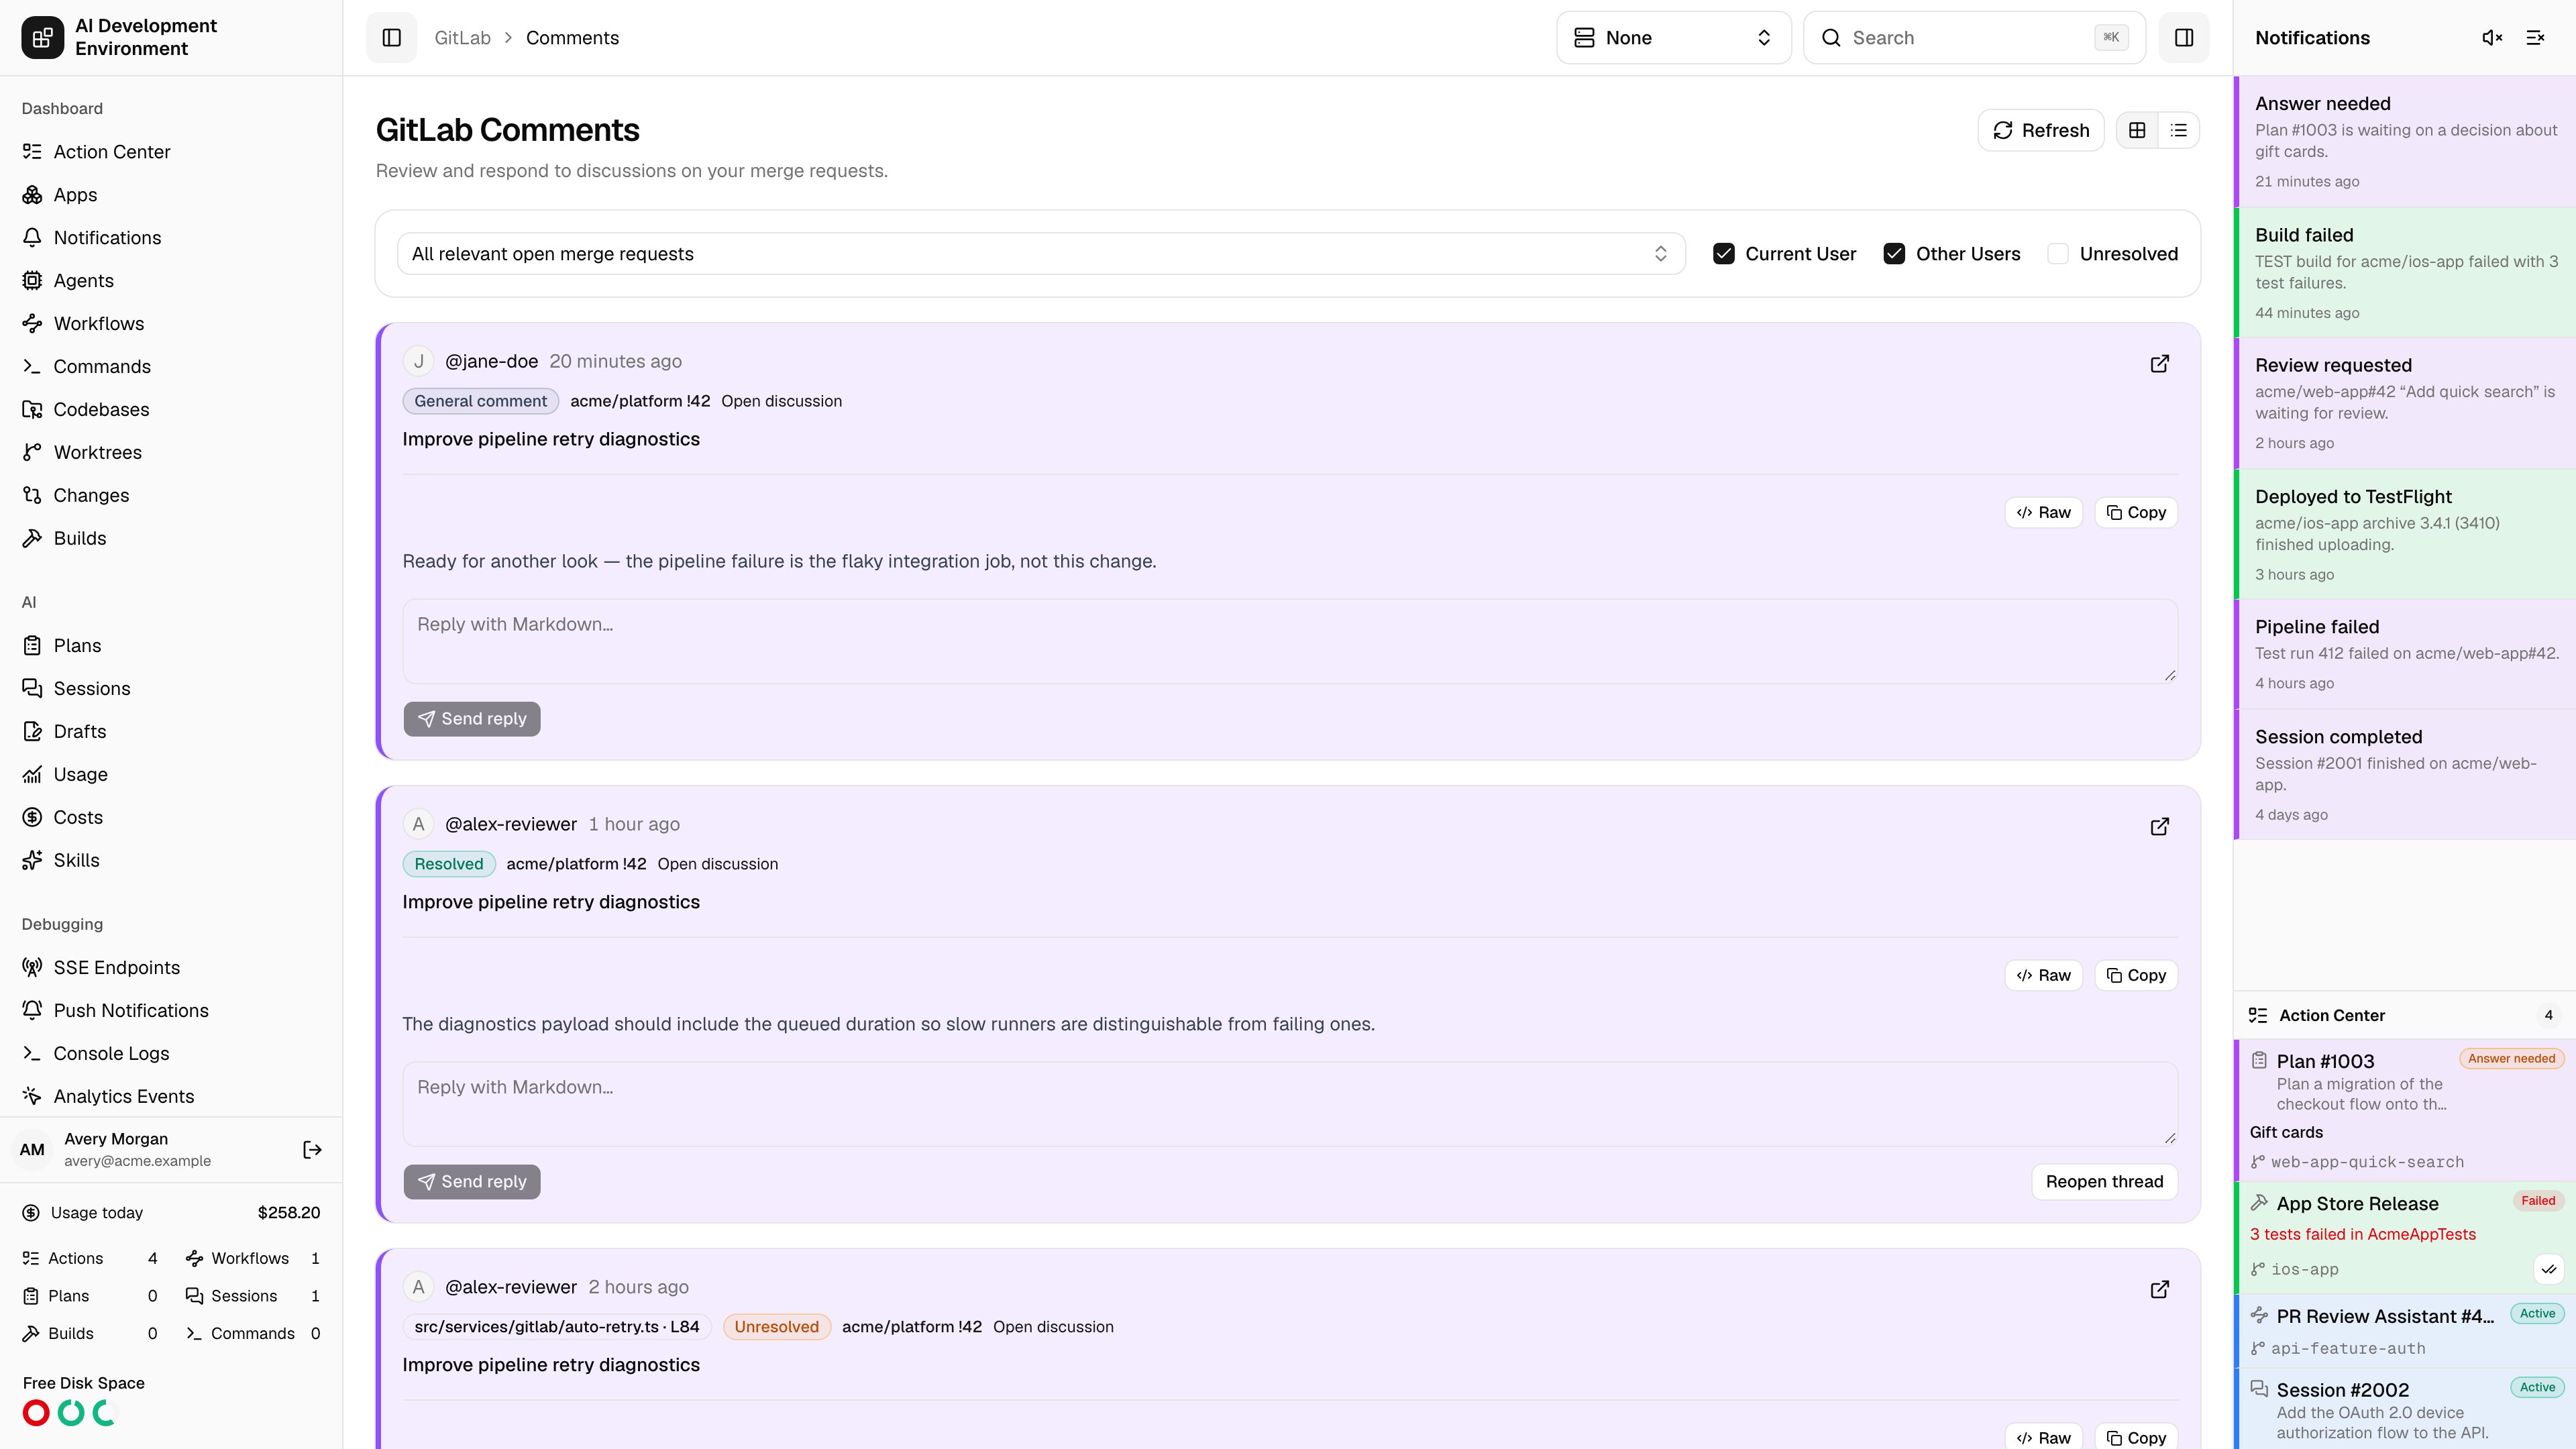Open the notifications list options icon
The width and height of the screenshot is (2576, 1449).
[2535, 38]
